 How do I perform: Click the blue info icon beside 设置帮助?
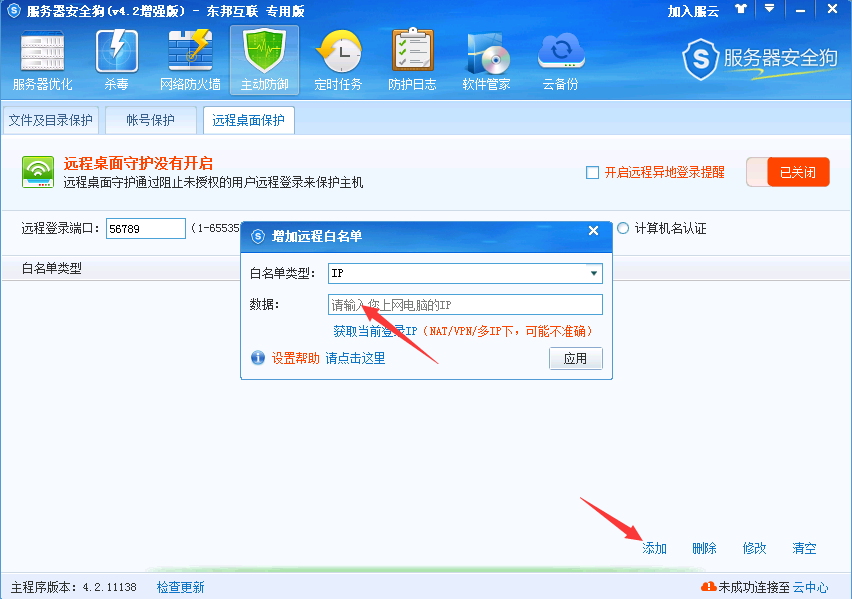click(258, 358)
